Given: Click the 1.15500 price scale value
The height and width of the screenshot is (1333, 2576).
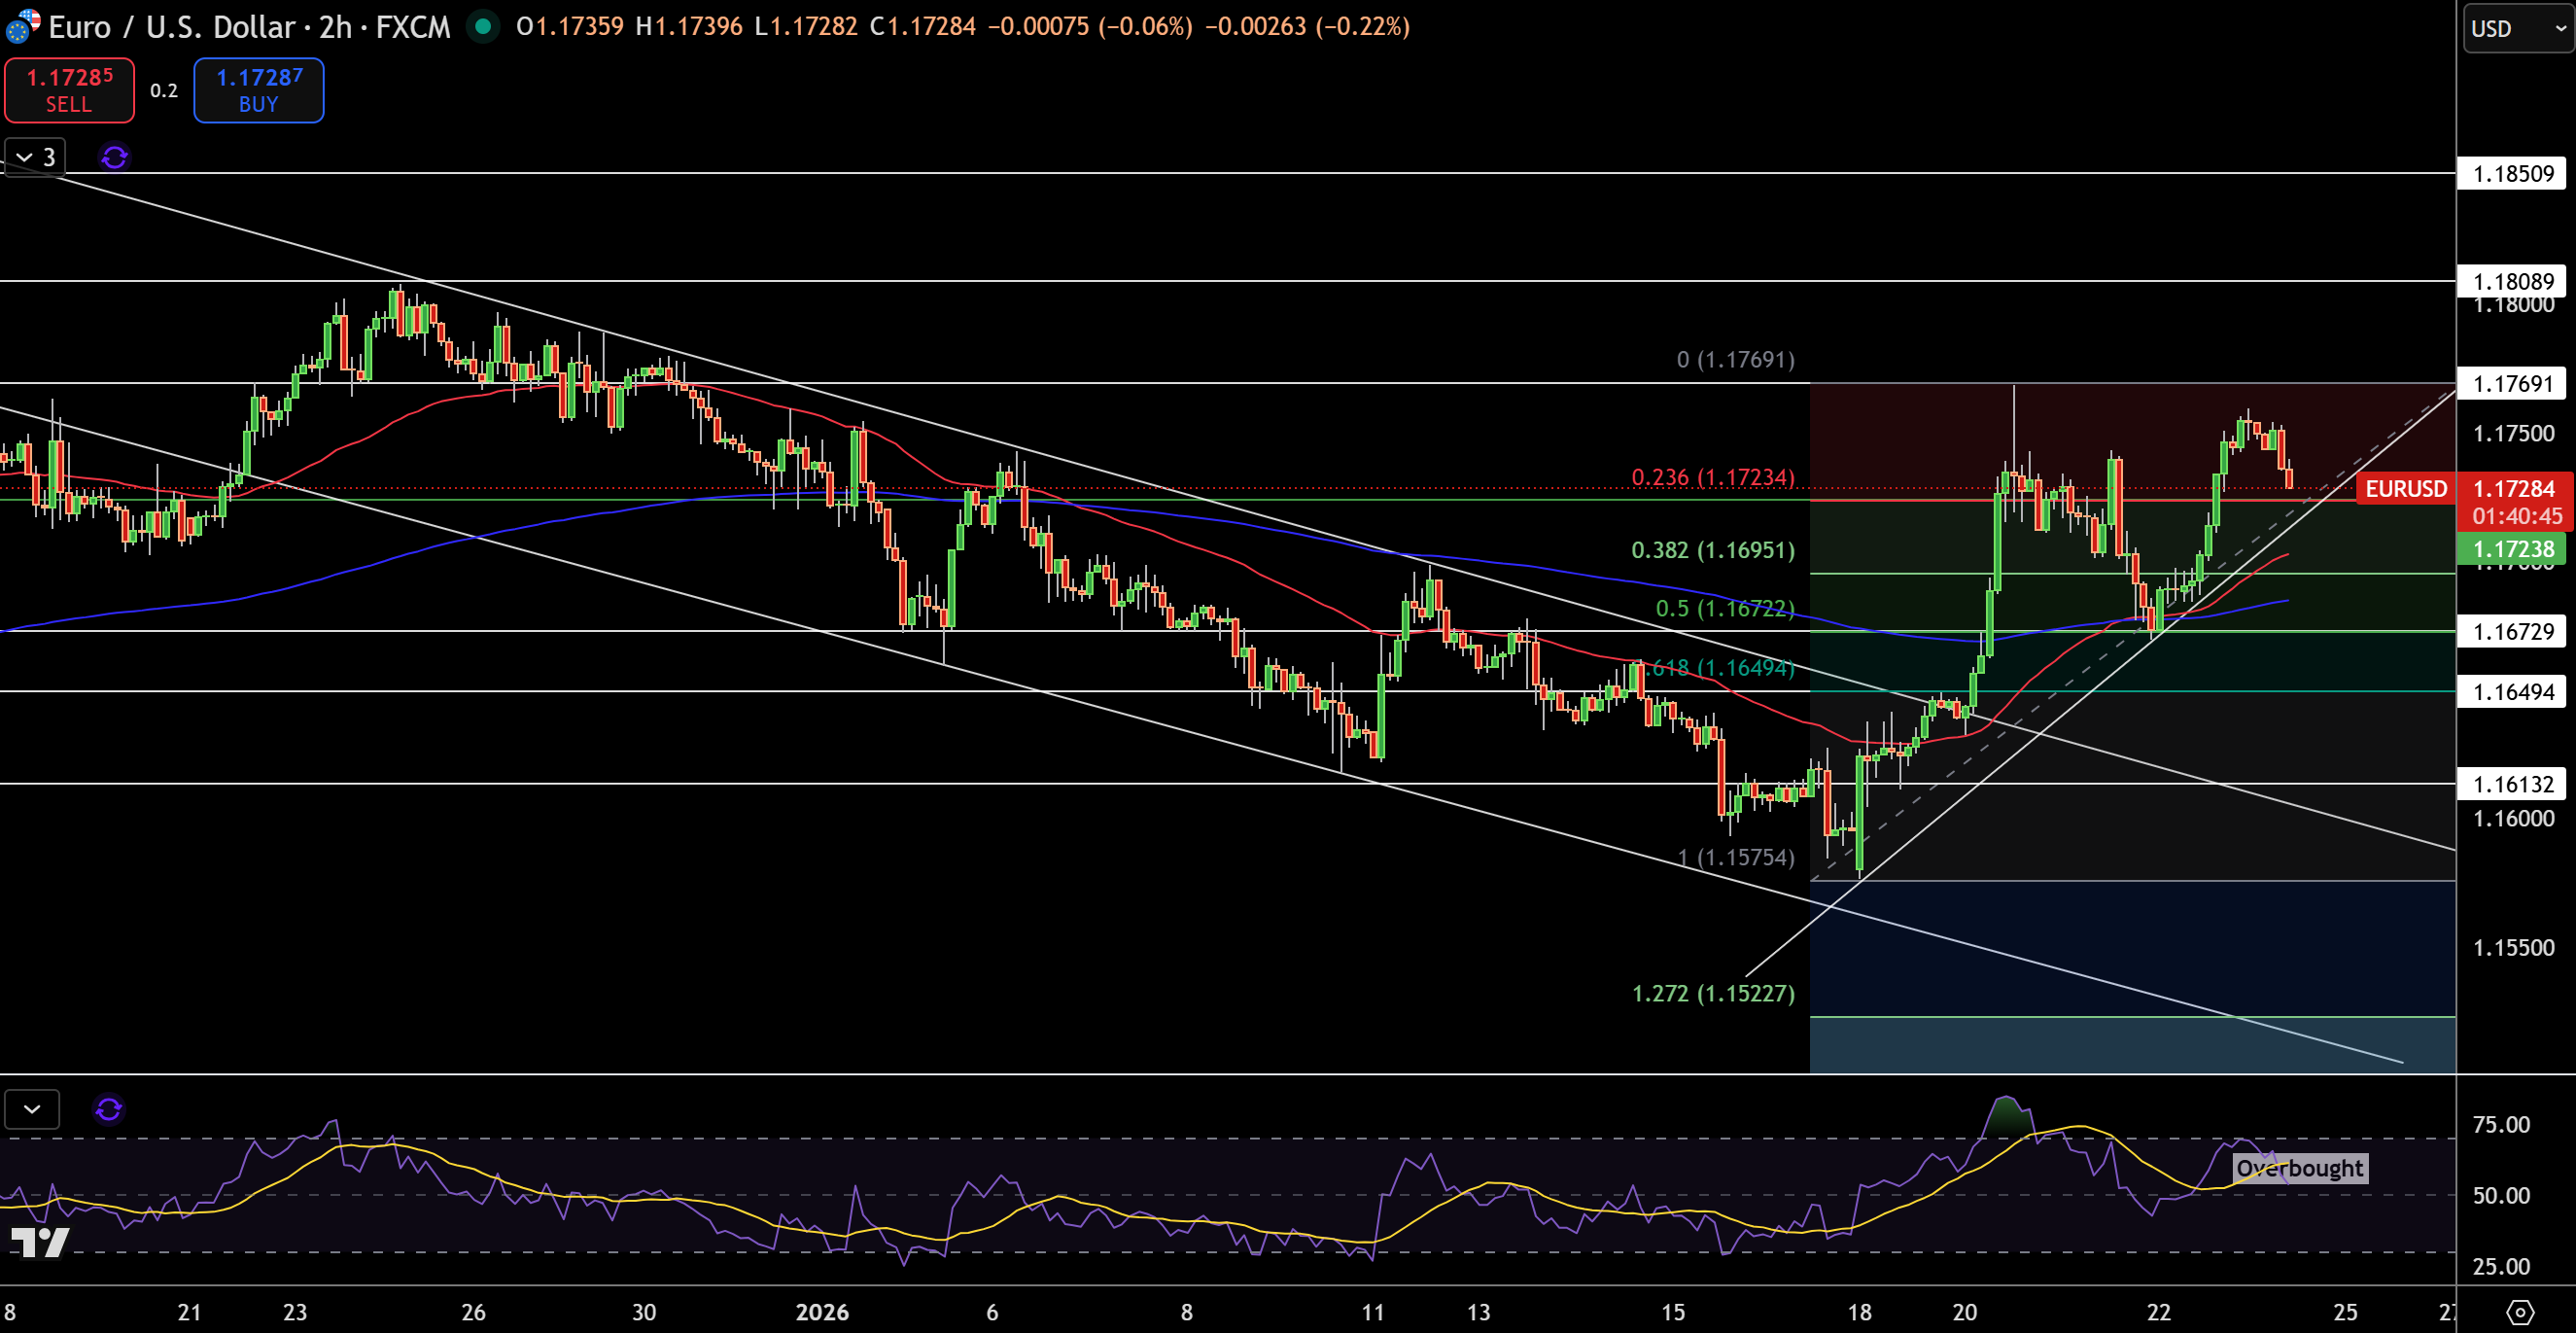Looking at the screenshot, I should tap(2513, 947).
